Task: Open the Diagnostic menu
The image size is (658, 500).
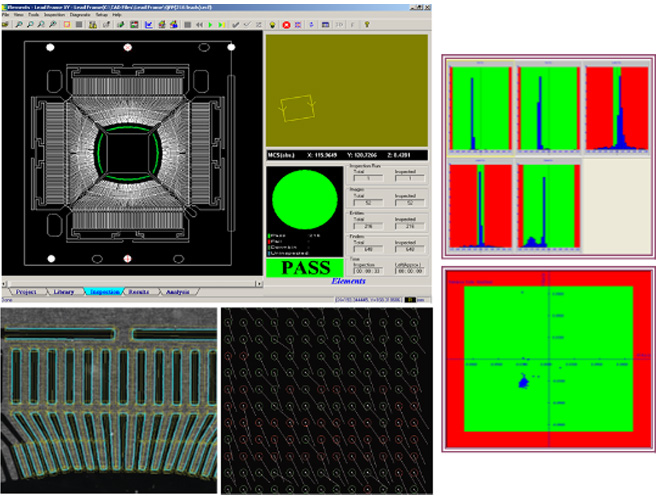Action: [x=80, y=15]
